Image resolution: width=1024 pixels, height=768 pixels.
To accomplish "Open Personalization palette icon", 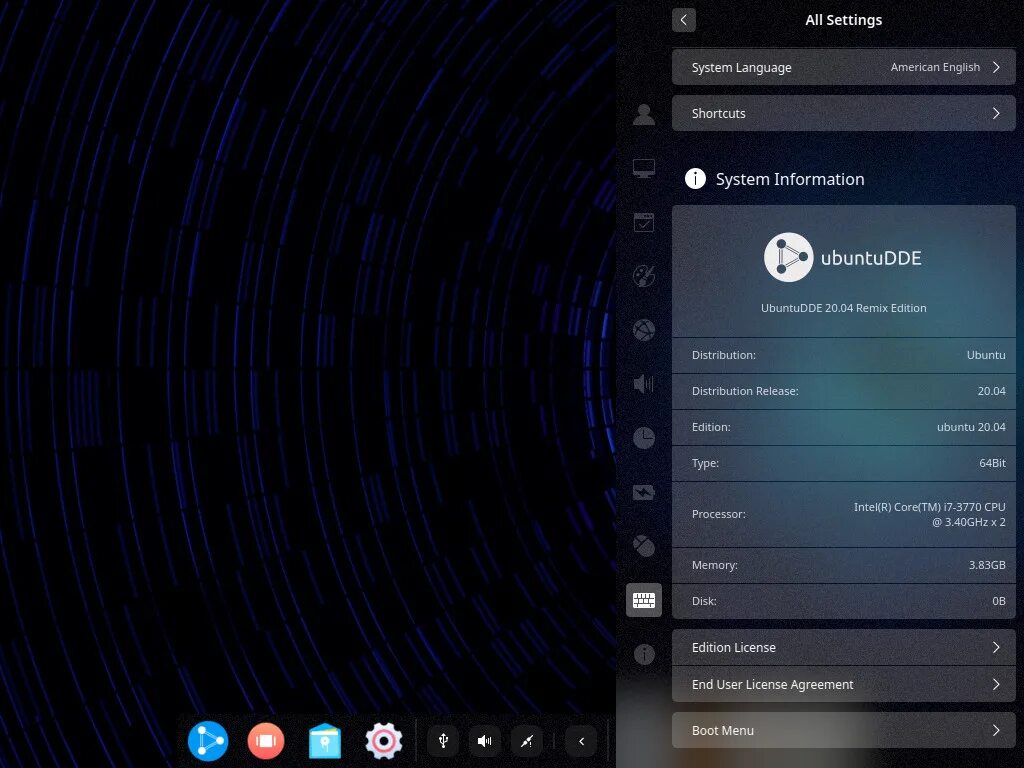I will (644, 276).
